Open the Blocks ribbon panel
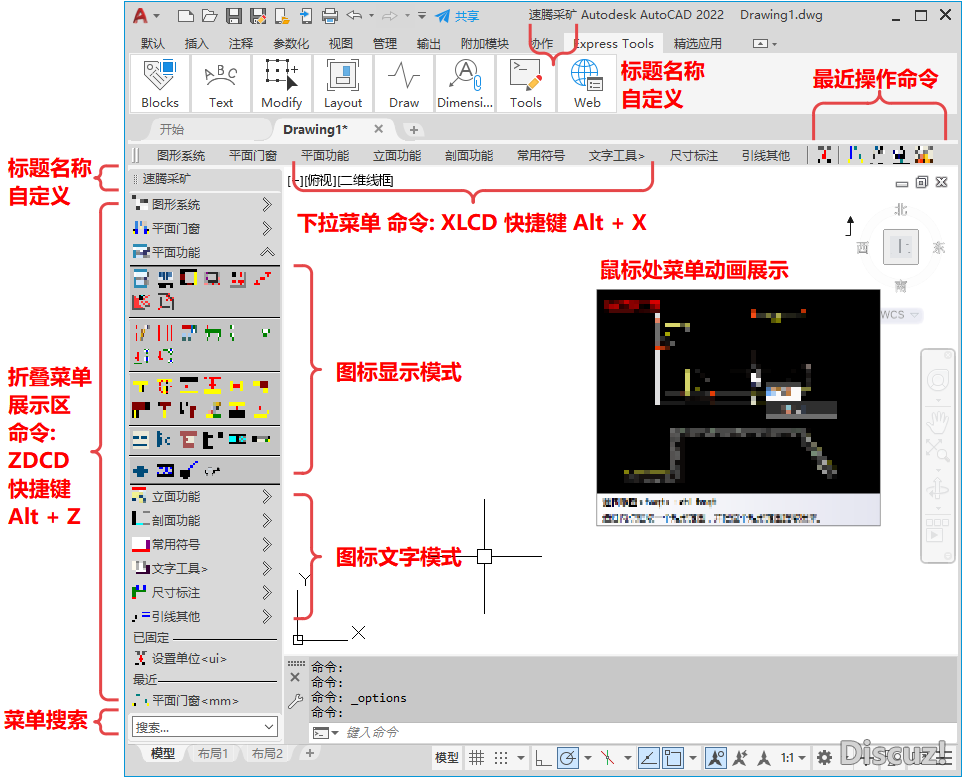Screen dimensions: 963x777 click(x=160, y=84)
